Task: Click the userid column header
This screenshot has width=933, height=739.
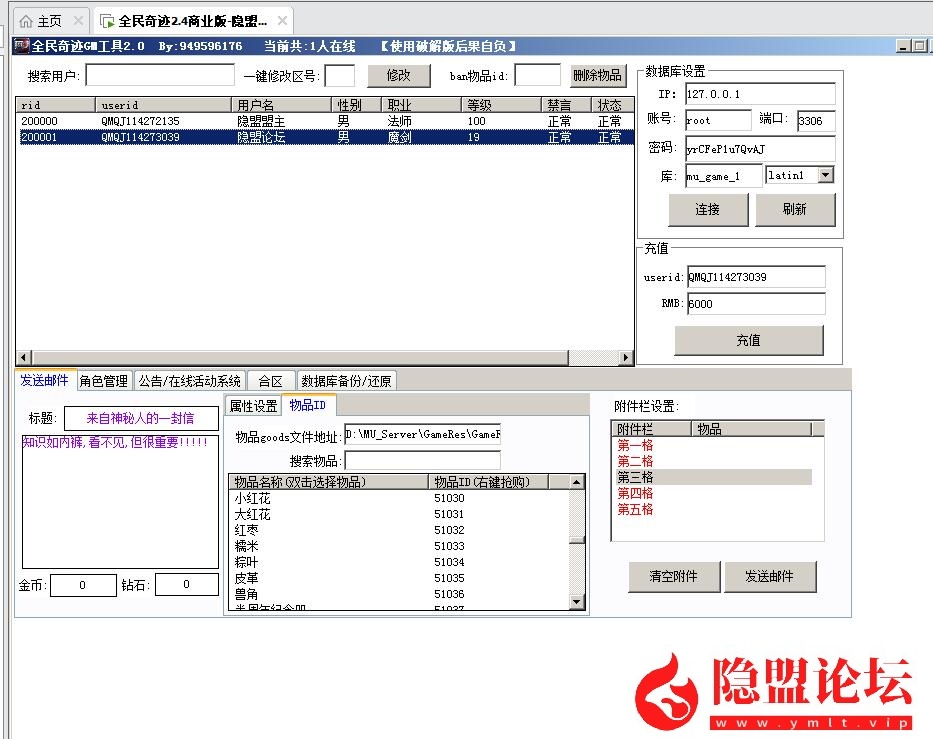Action: [x=162, y=105]
